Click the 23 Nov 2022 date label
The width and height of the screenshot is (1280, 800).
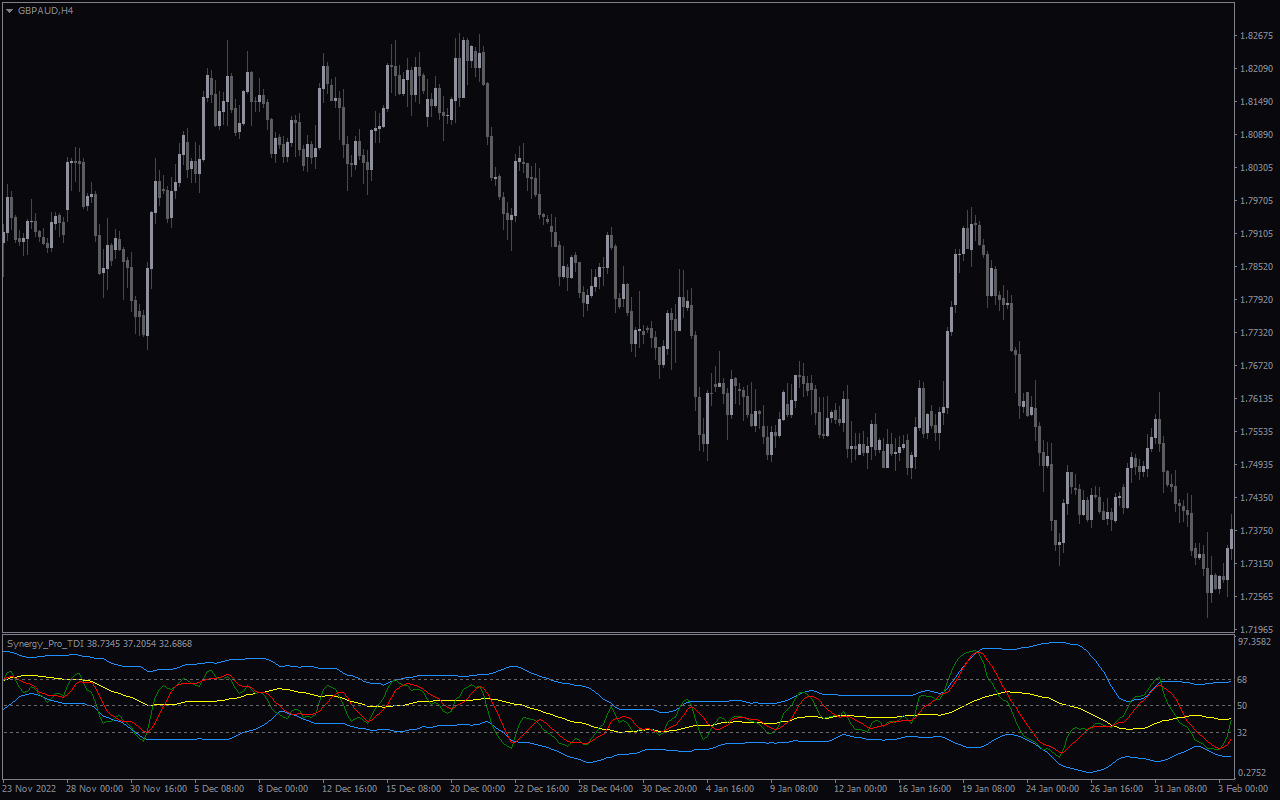pyautogui.click(x=29, y=789)
